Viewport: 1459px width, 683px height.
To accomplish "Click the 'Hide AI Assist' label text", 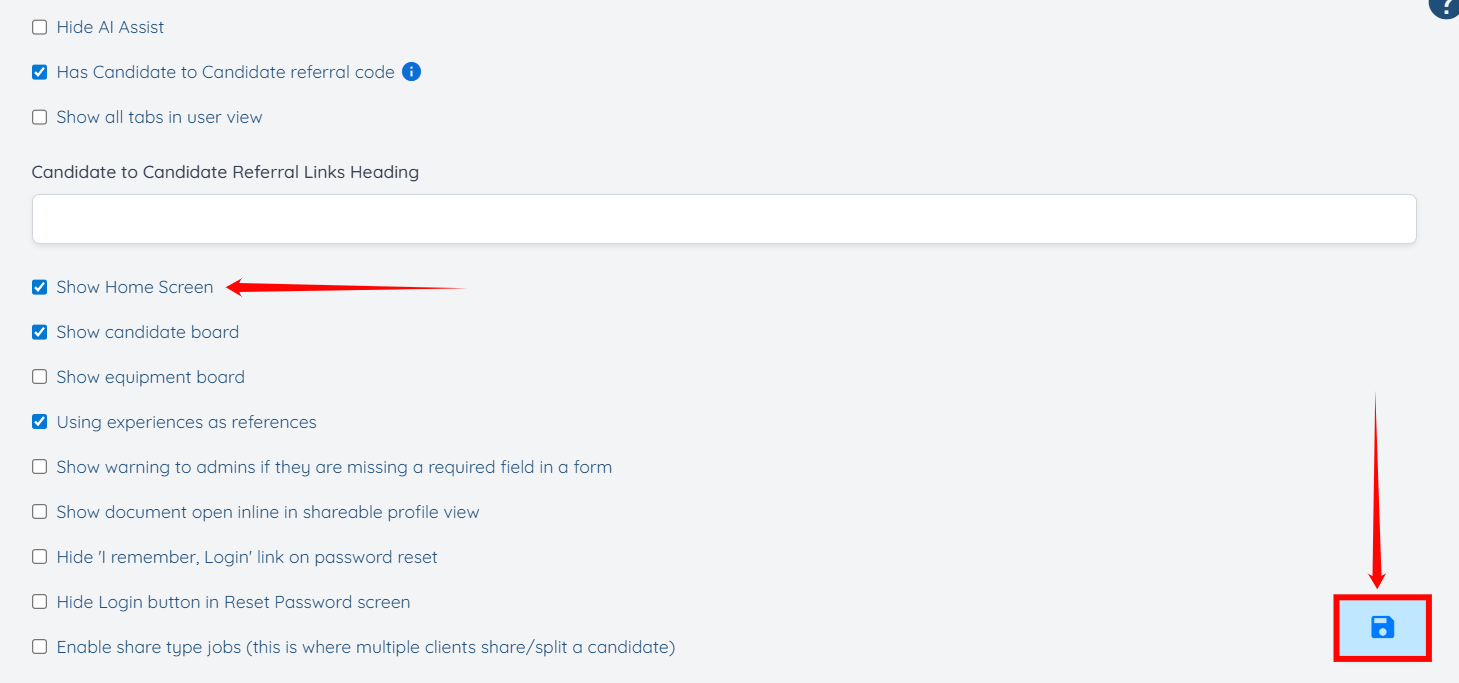I will pyautogui.click(x=110, y=27).
